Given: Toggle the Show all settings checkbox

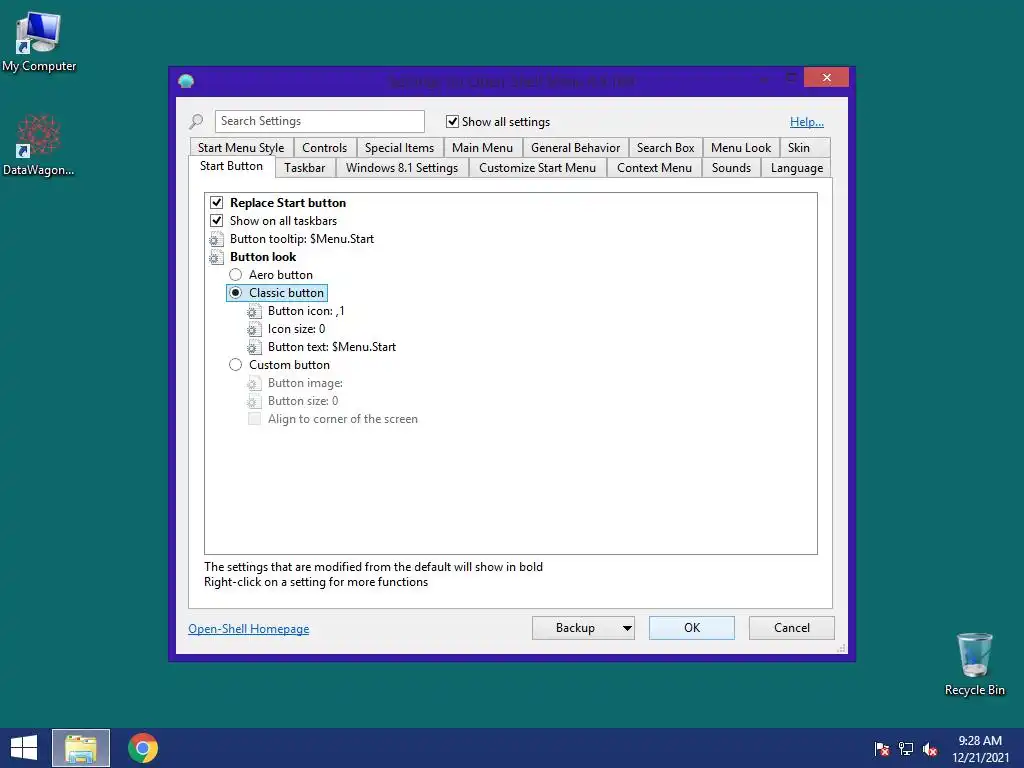Looking at the screenshot, I should click(452, 121).
